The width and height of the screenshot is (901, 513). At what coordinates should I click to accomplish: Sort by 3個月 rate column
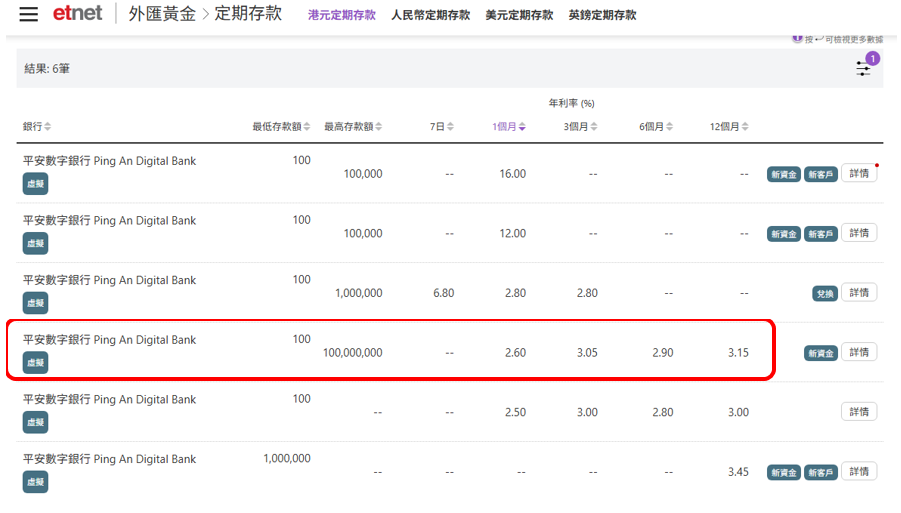click(x=580, y=126)
